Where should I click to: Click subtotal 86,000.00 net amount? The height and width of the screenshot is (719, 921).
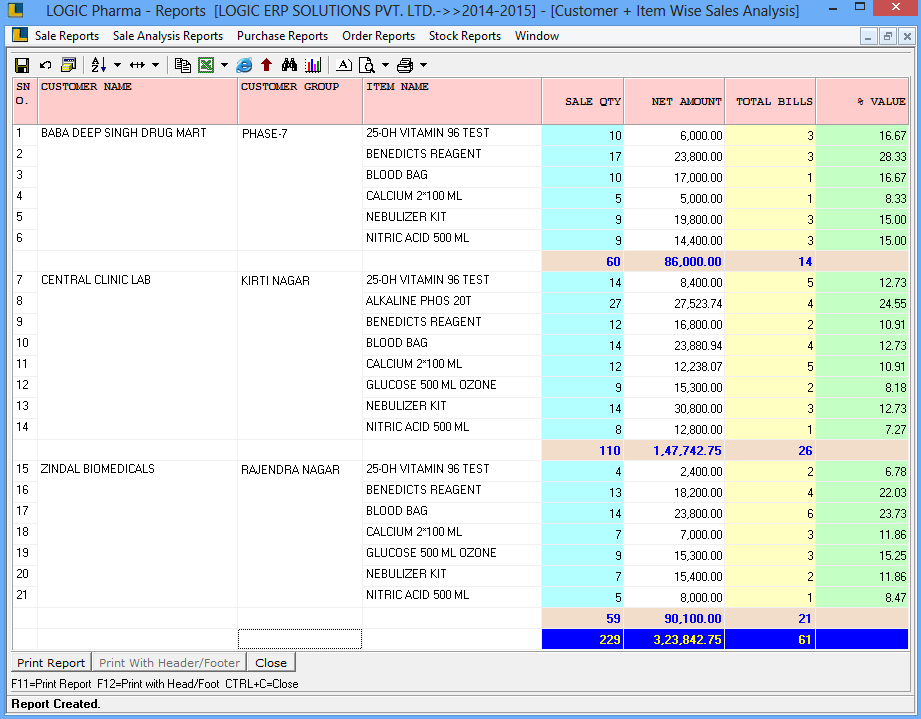click(x=674, y=261)
